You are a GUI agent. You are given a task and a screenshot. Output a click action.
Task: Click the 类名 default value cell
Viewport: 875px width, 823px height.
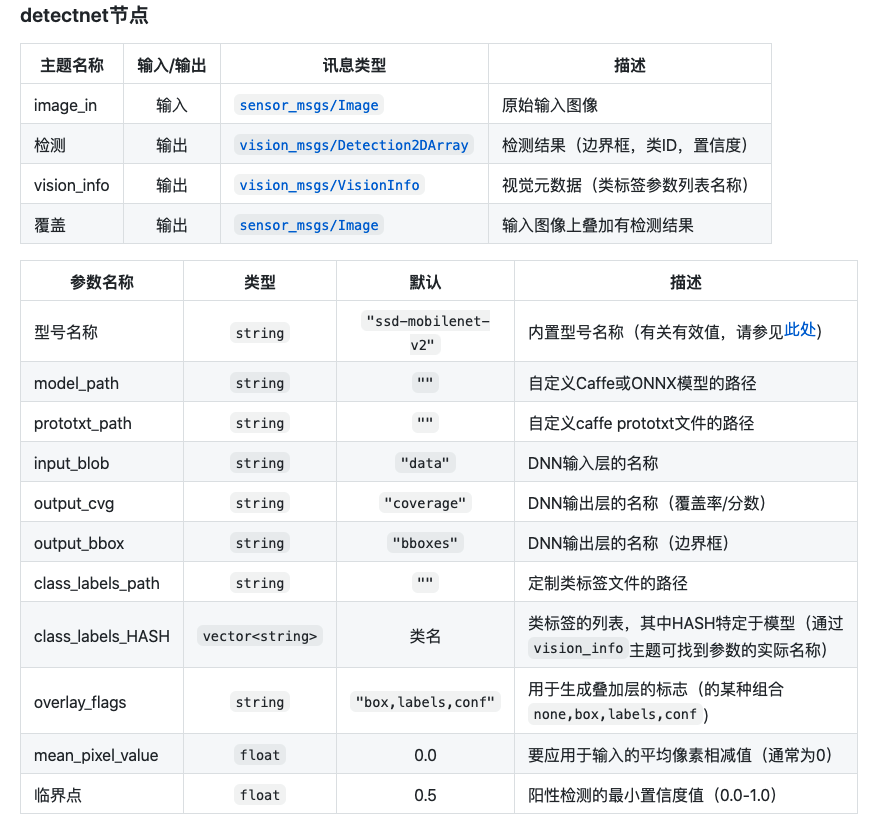coord(425,636)
